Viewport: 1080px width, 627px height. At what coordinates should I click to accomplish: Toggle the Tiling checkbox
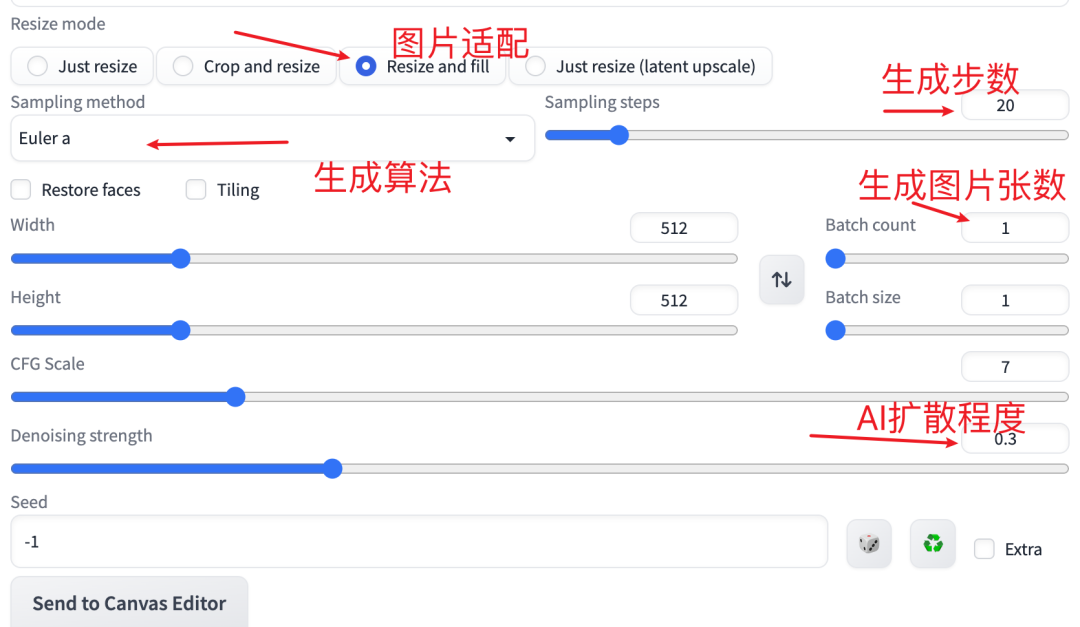coord(196,189)
